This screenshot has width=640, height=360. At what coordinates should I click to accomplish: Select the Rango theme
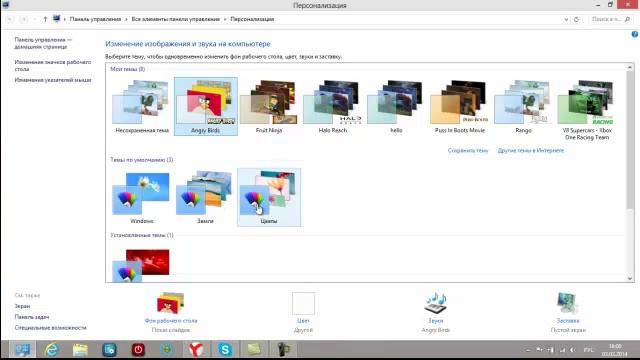[523, 106]
